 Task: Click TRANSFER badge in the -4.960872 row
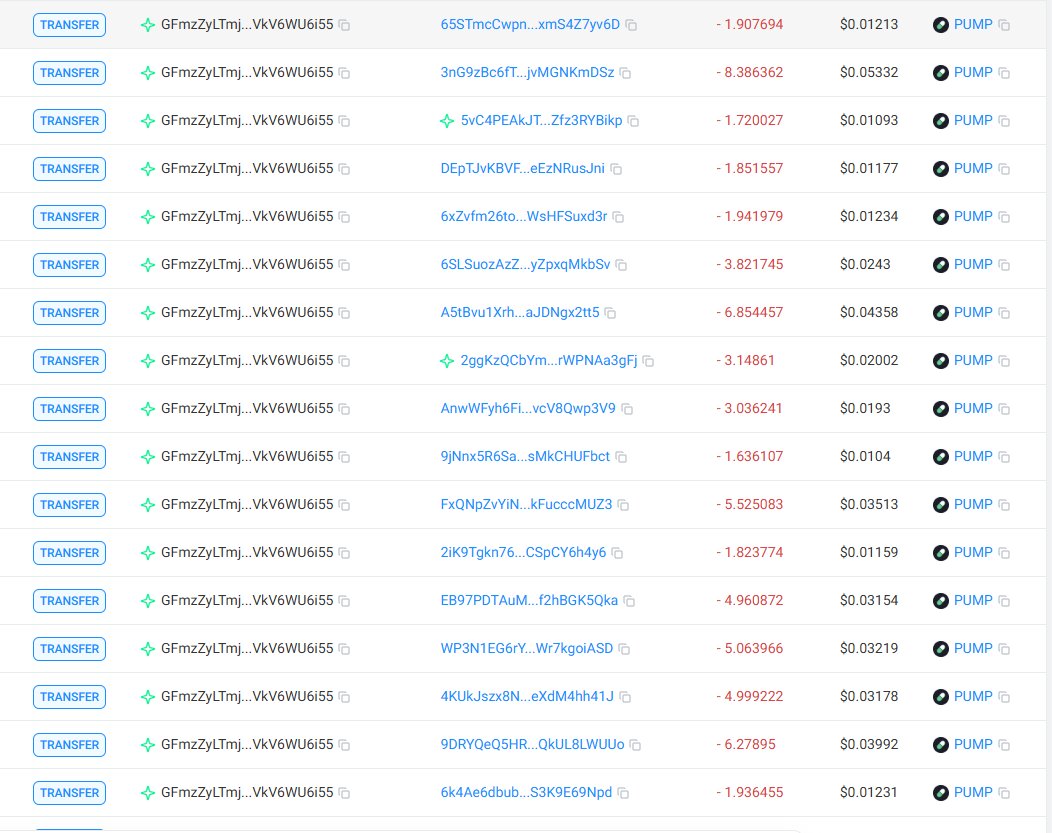pos(69,601)
